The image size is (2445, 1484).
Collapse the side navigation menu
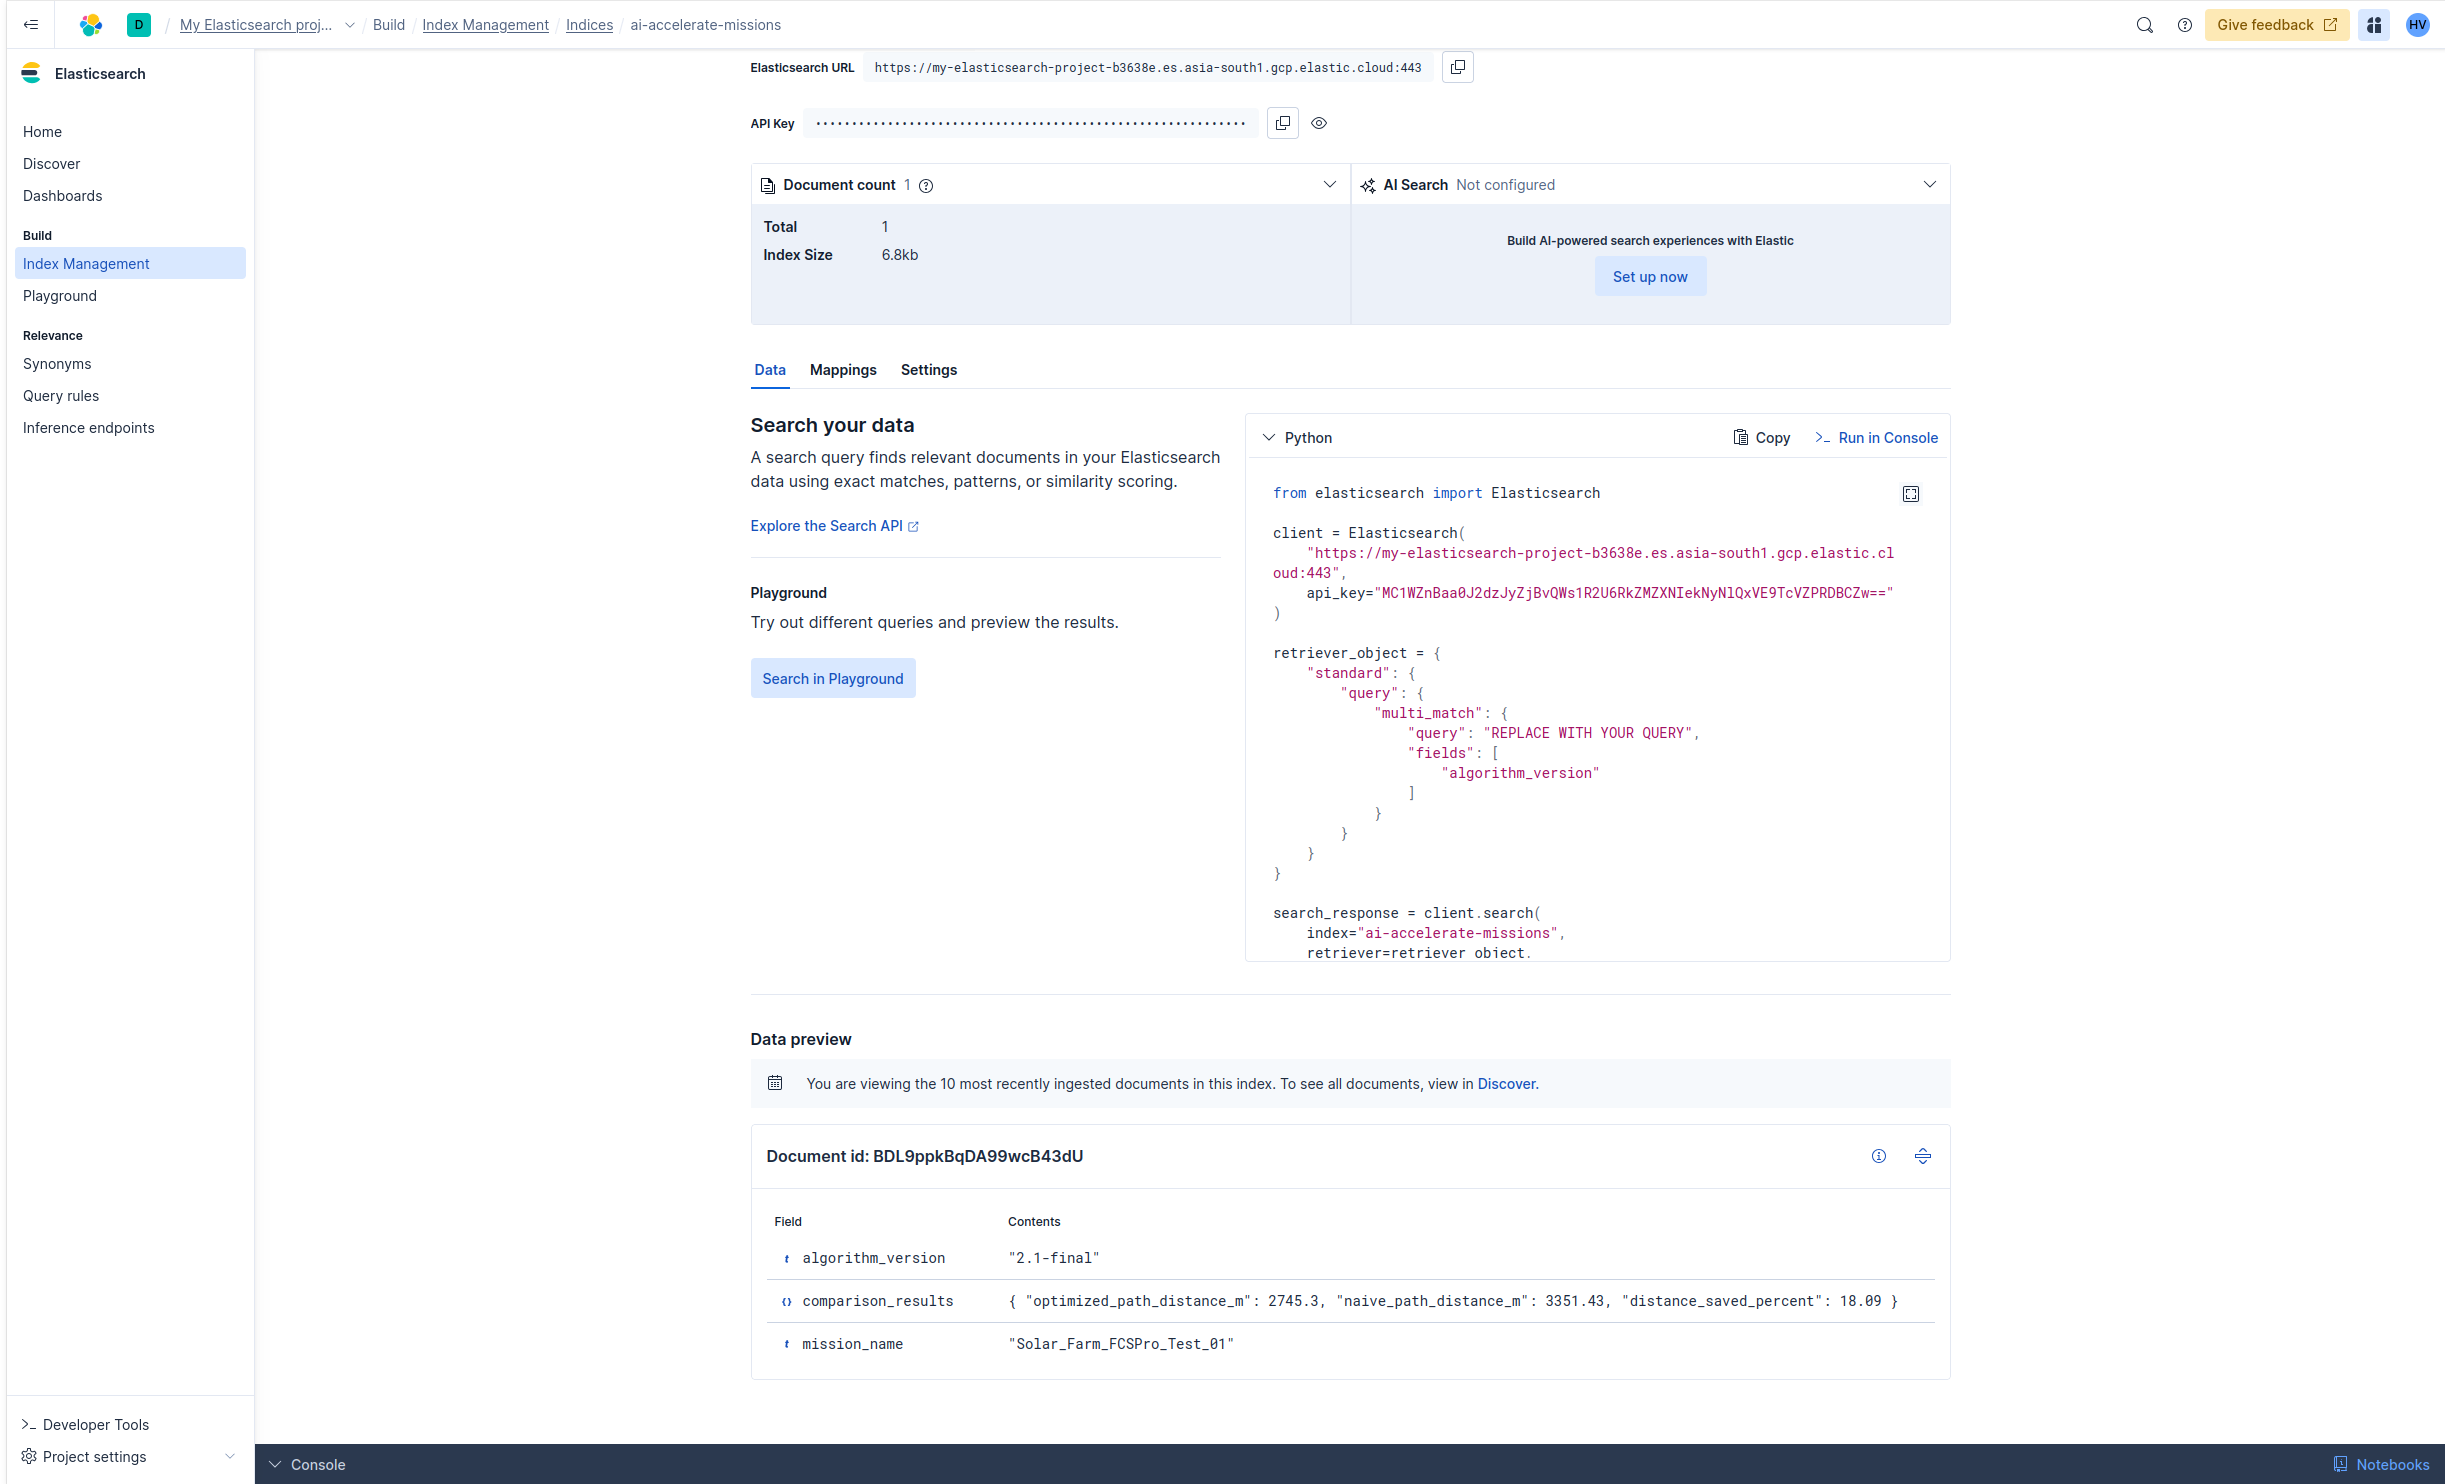[x=31, y=25]
